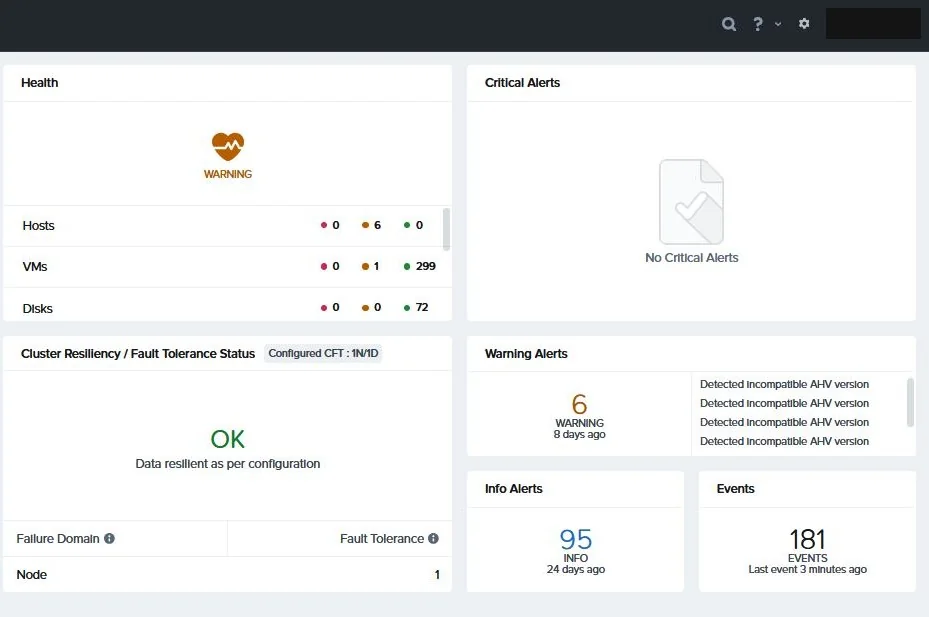The width and height of the screenshot is (929, 617).
Task: Open the settings gear icon
Action: tap(804, 24)
